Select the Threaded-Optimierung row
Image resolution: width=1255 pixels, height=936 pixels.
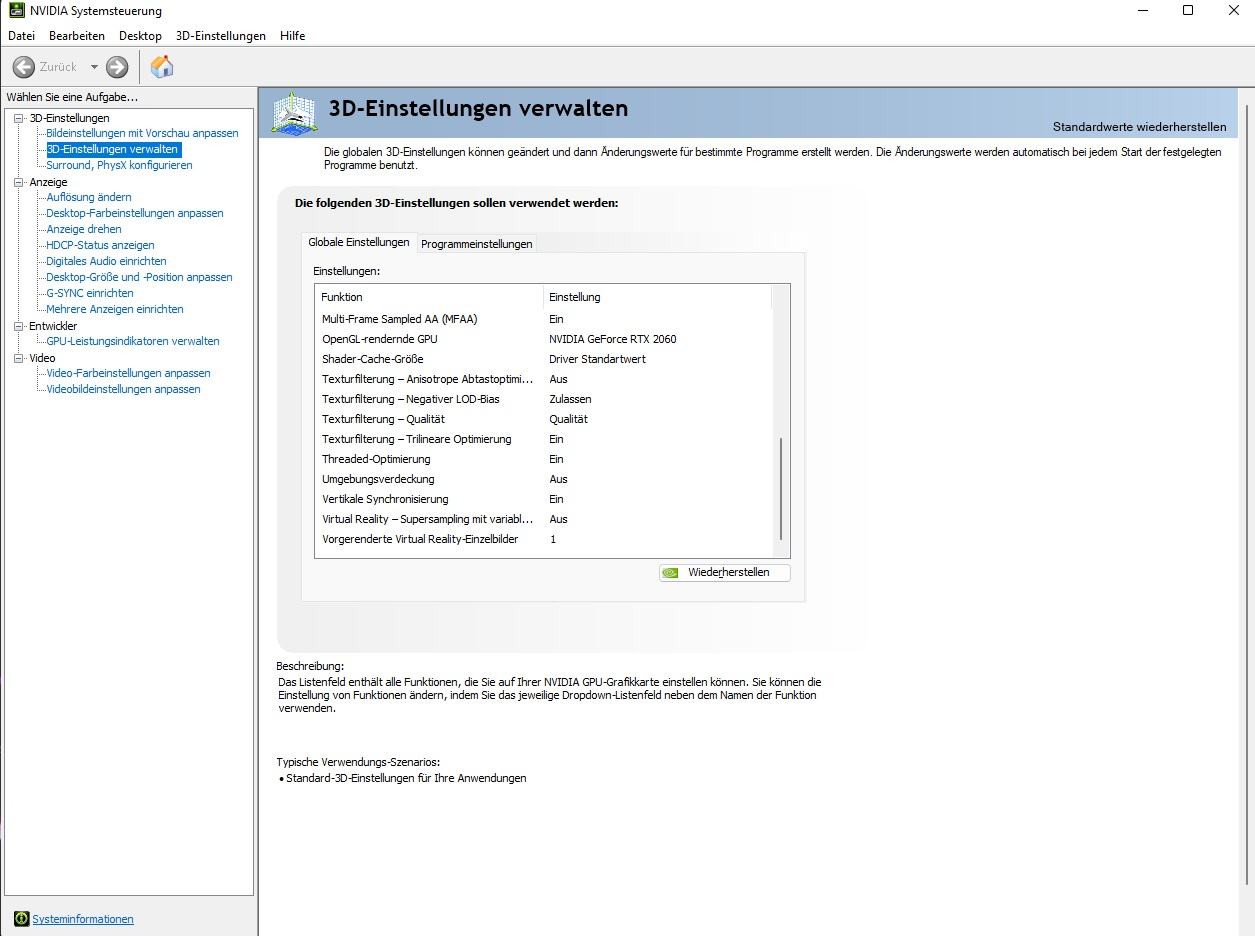[544, 459]
